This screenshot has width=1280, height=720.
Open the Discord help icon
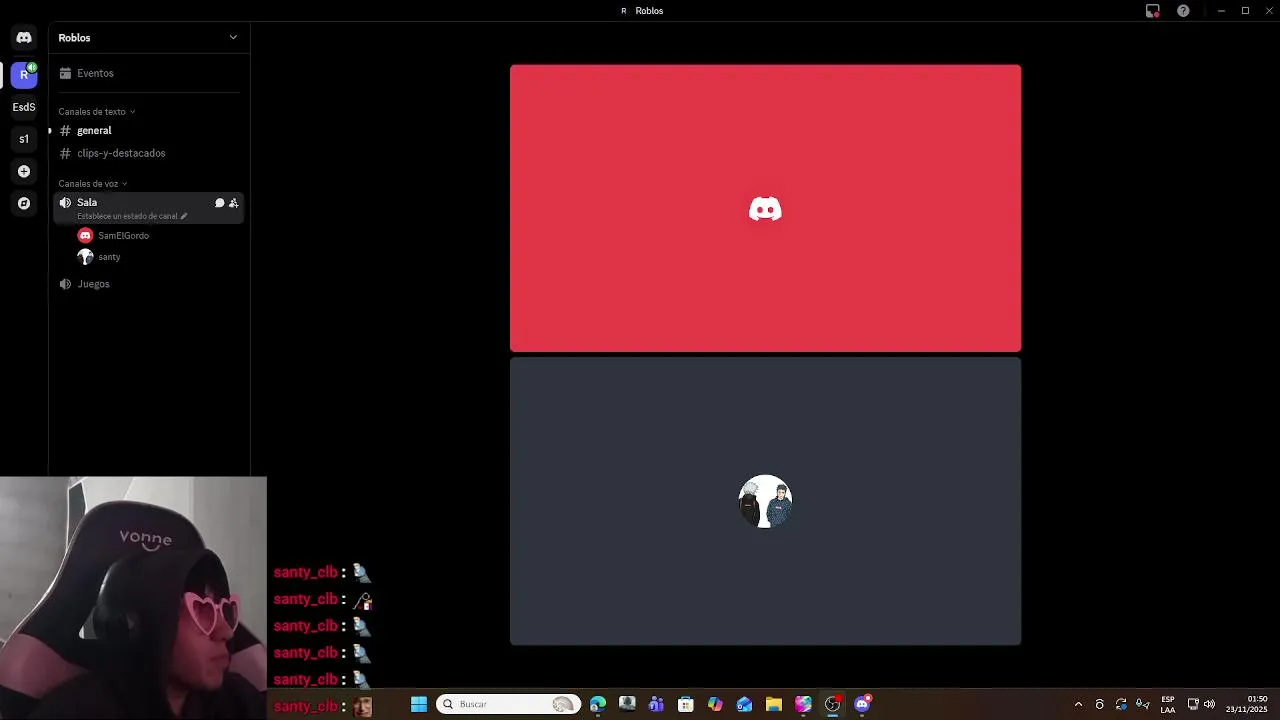[1183, 11]
